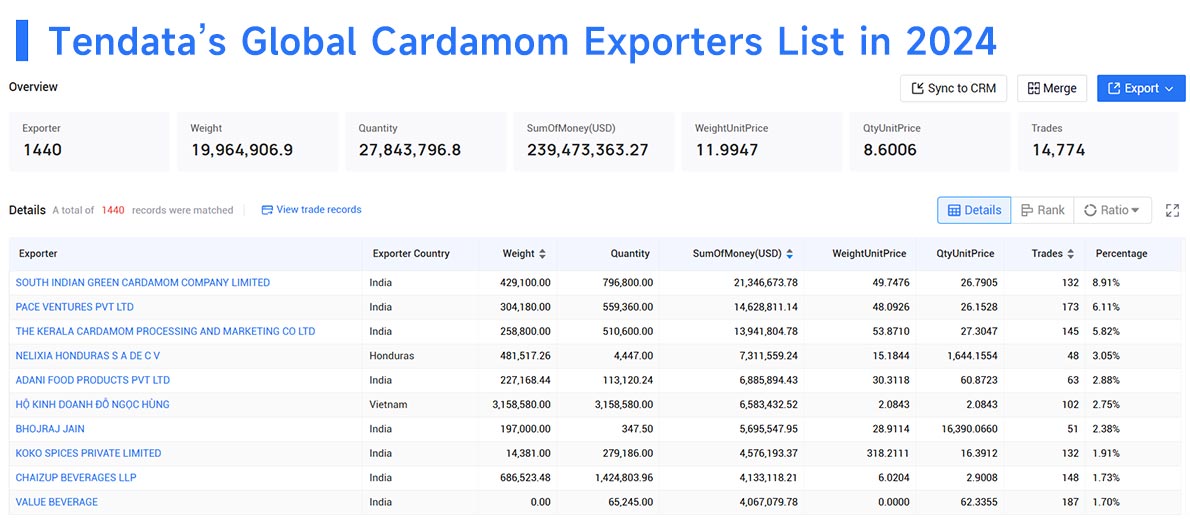Select the Trades 14,774 overview card

tap(1099, 141)
